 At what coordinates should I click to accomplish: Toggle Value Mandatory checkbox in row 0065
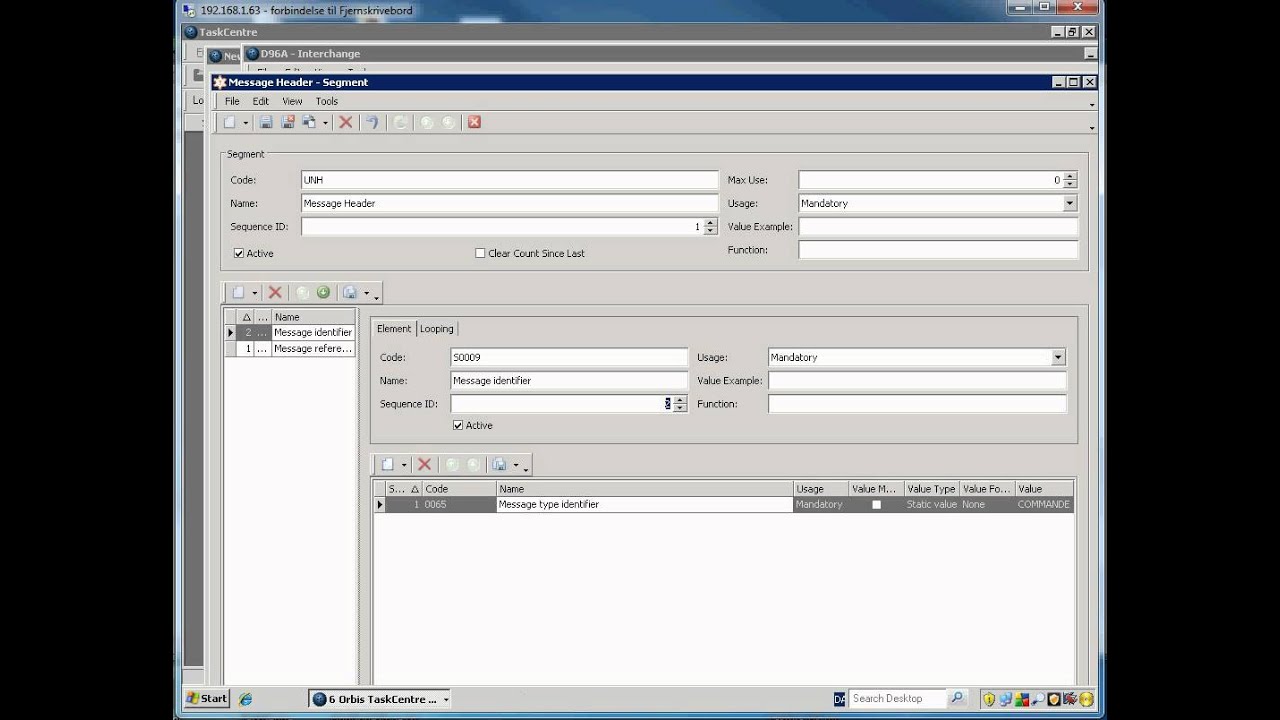pos(877,505)
